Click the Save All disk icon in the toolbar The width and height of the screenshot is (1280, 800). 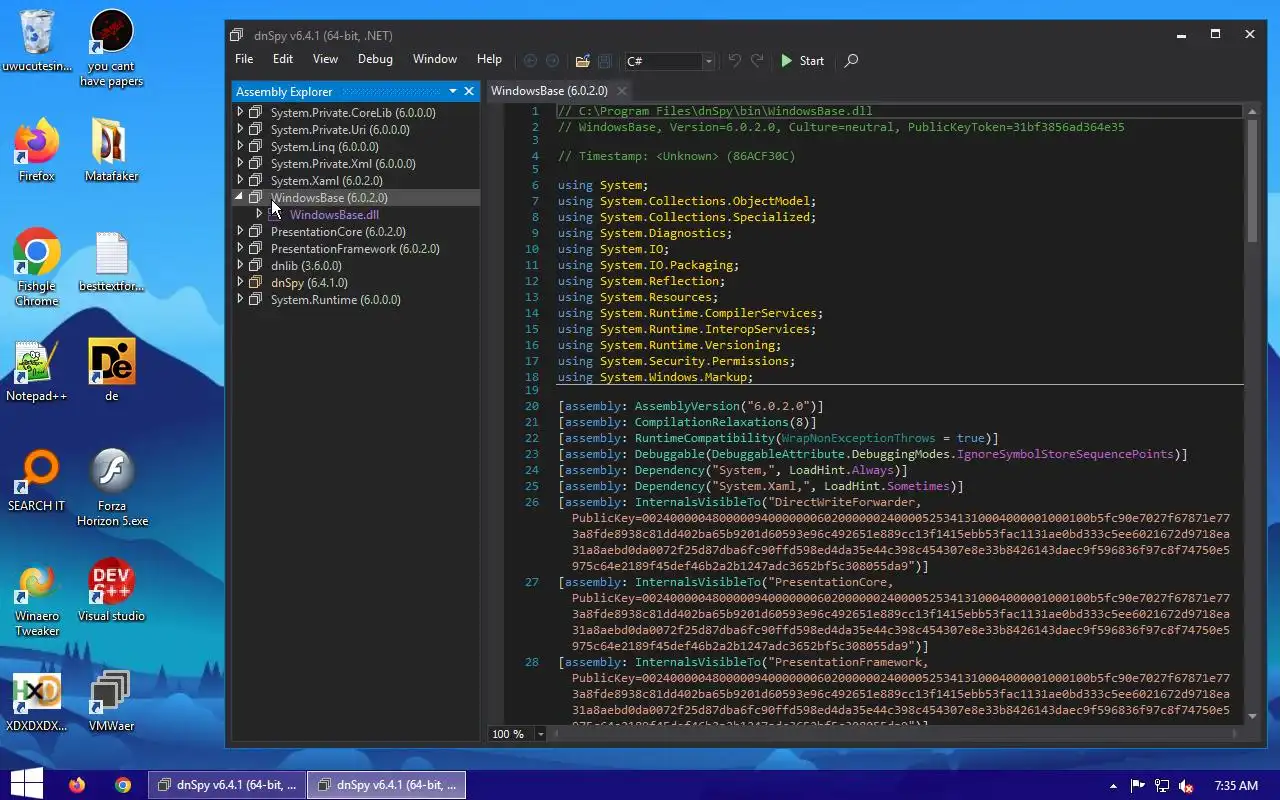(605, 61)
